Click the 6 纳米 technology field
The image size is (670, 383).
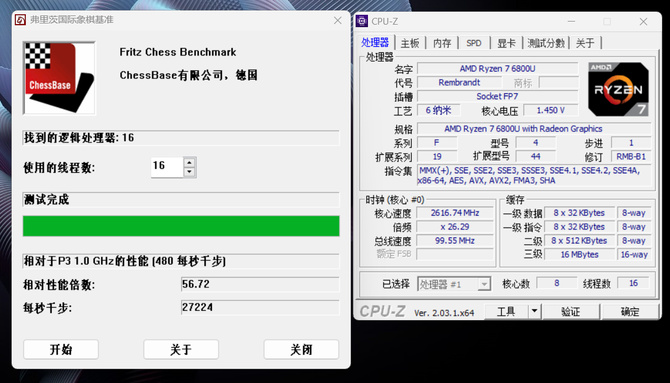pos(438,110)
